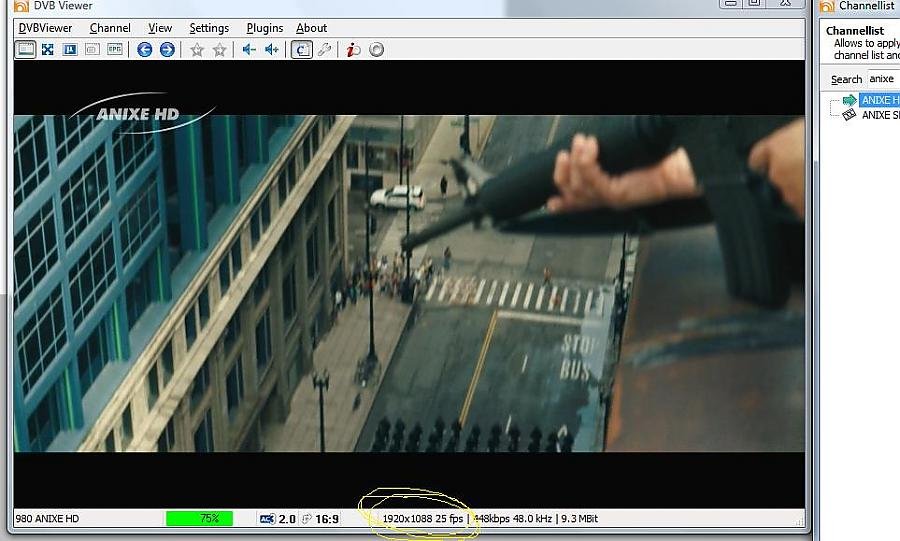This screenshot has width=900, height=541.
Task: Open the EPG window from the toolbar
Action: [115, 49]
